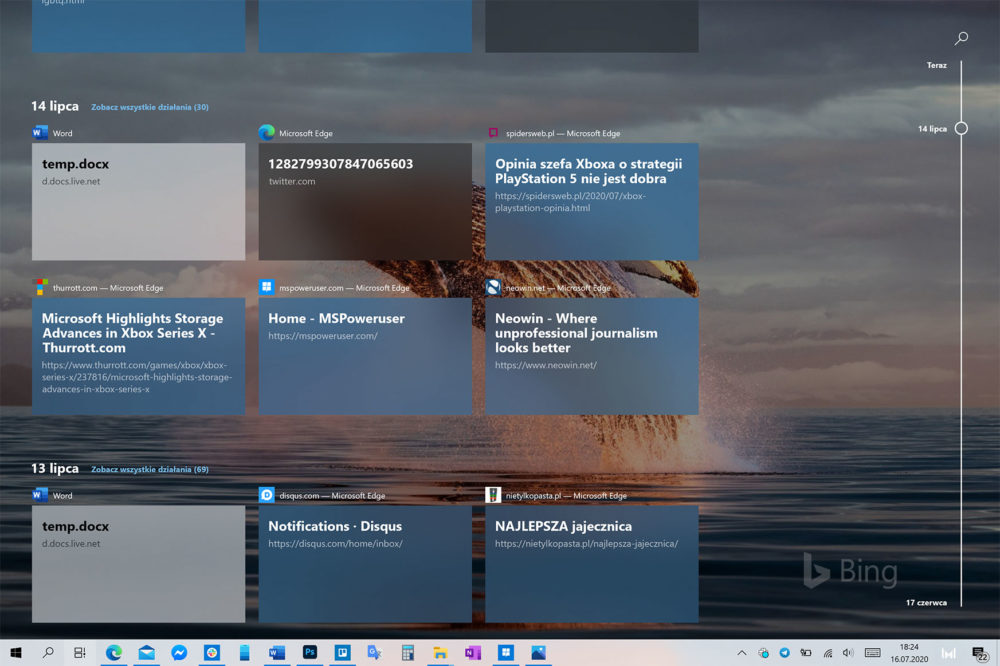Open temp.docx card under 13 lipca

[138, 564]
